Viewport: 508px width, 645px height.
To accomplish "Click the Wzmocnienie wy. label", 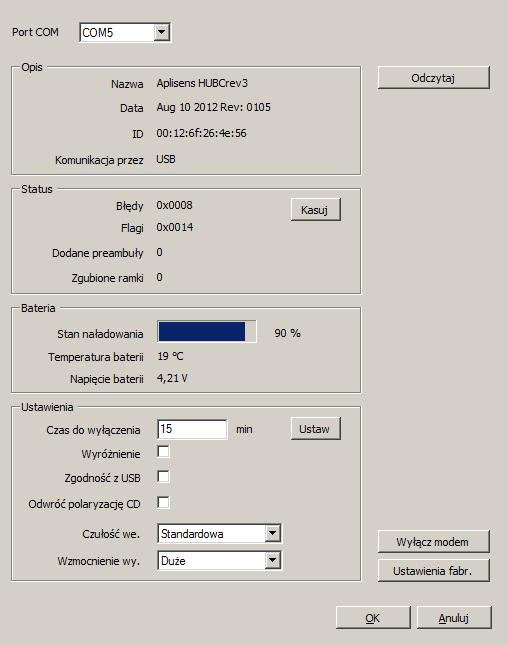I will click(x=99, y=561).
